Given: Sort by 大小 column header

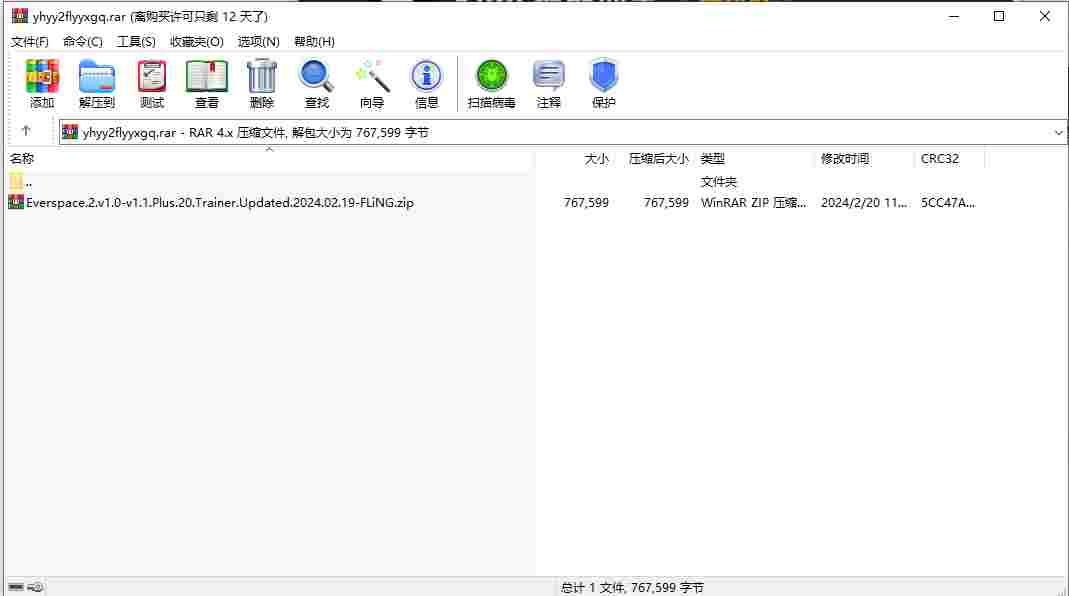Looking at the screenshot, I should pos(597,159).
